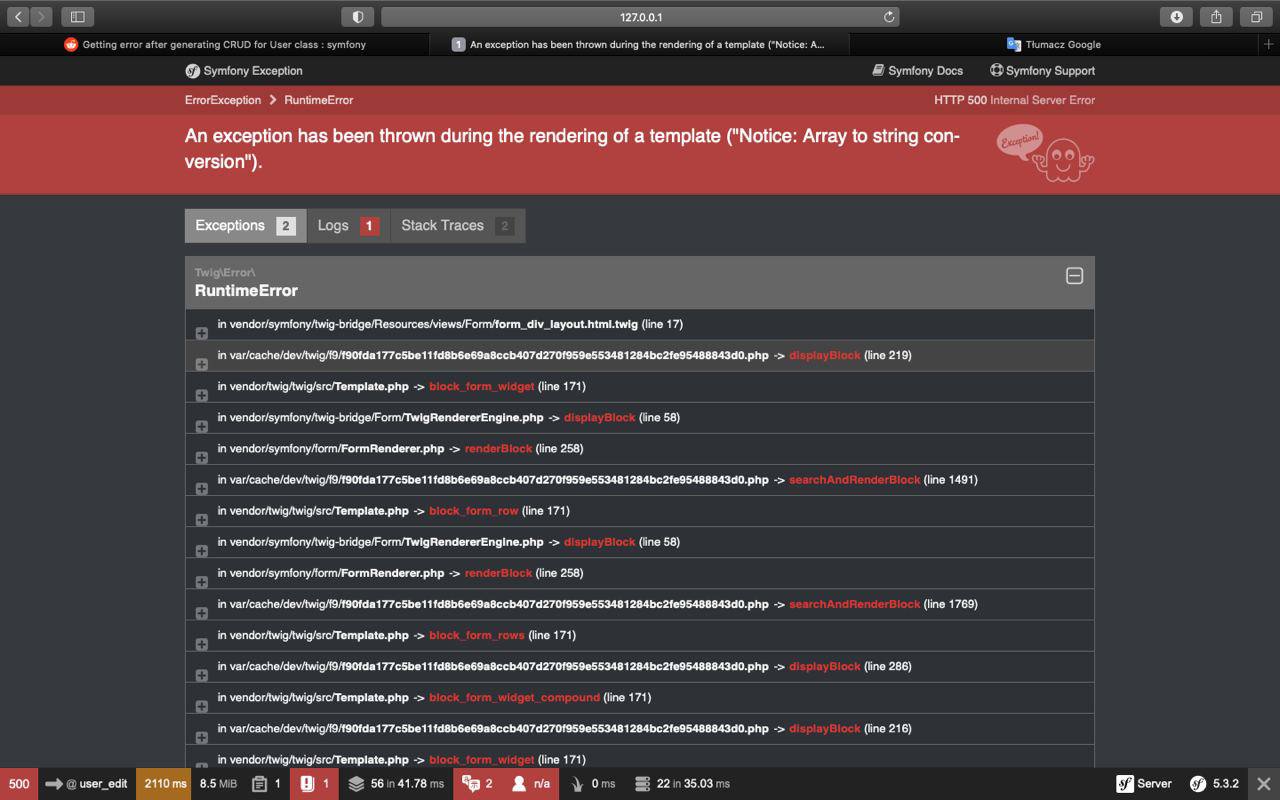Viewport: 1280px width, 800px height.
Task: Open the Server panel in toolbar
Action: pos(1144,784)
